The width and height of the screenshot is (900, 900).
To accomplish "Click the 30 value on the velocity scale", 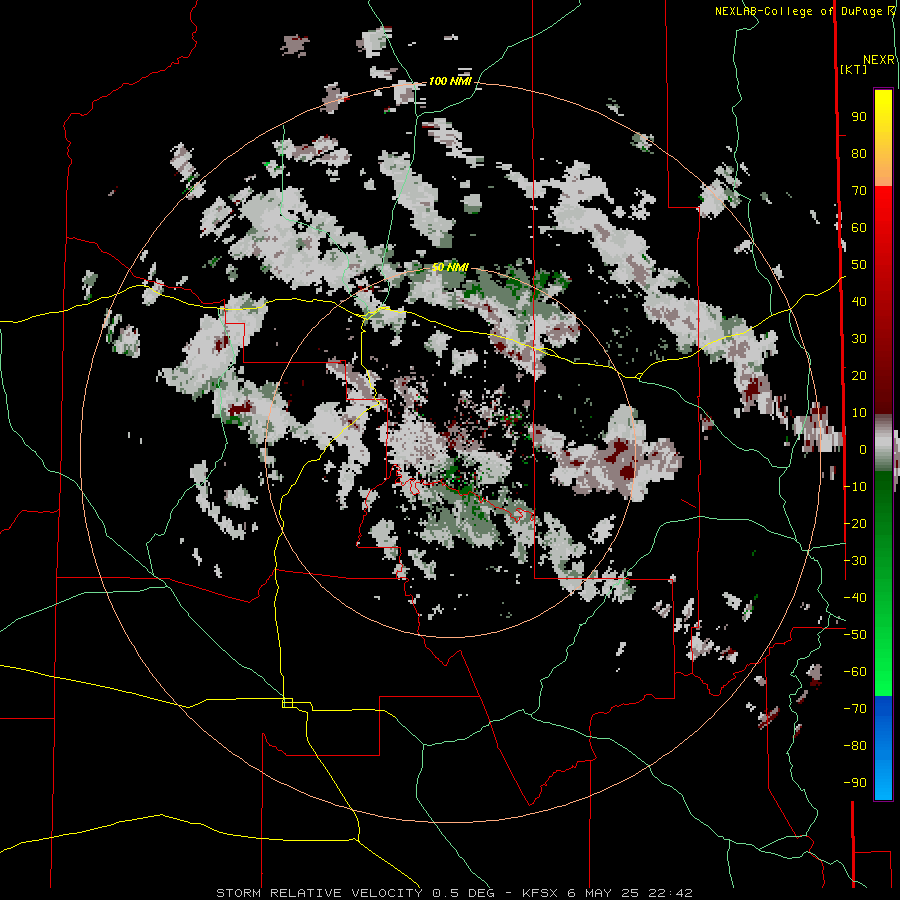I will 859,339.
